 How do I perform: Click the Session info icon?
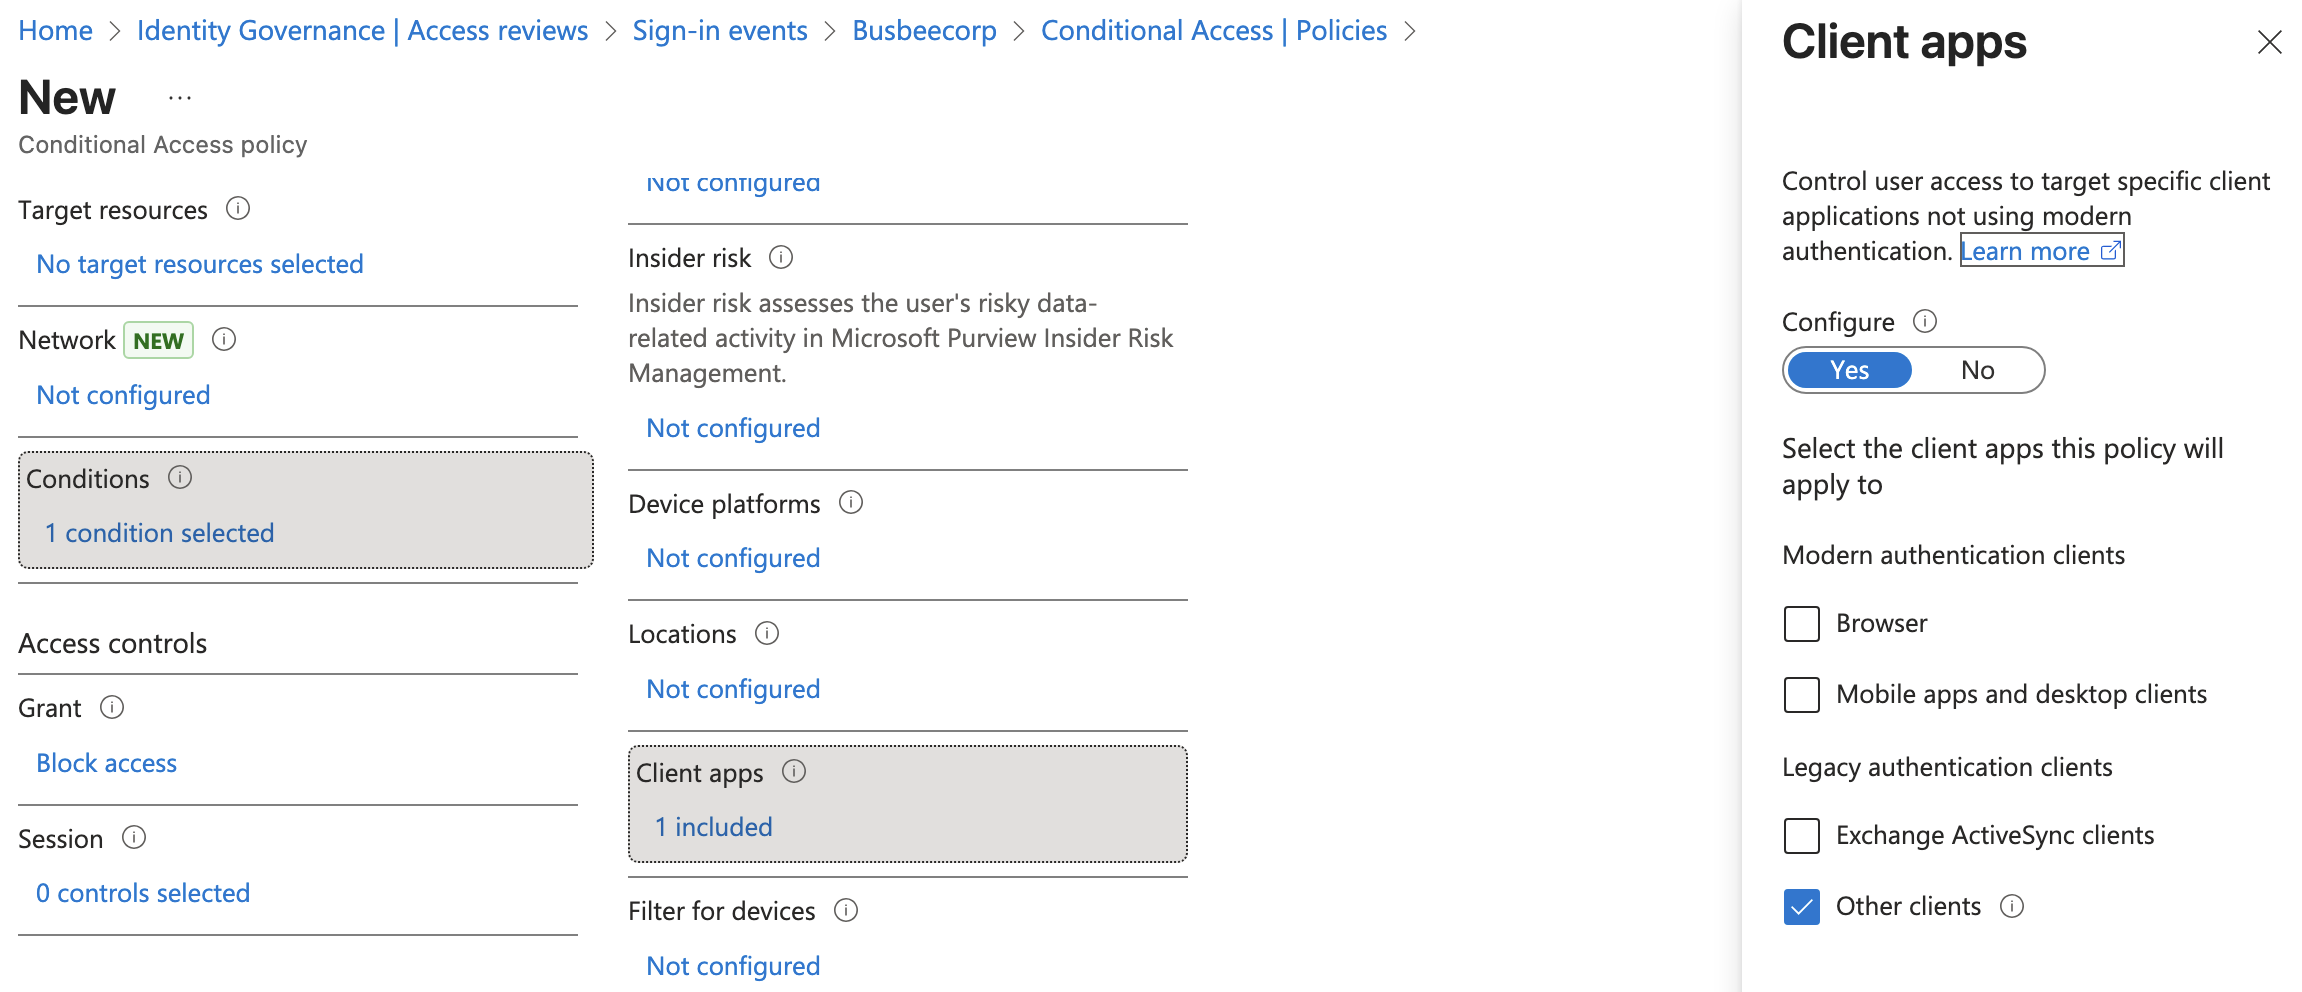[x=134, y=838]
